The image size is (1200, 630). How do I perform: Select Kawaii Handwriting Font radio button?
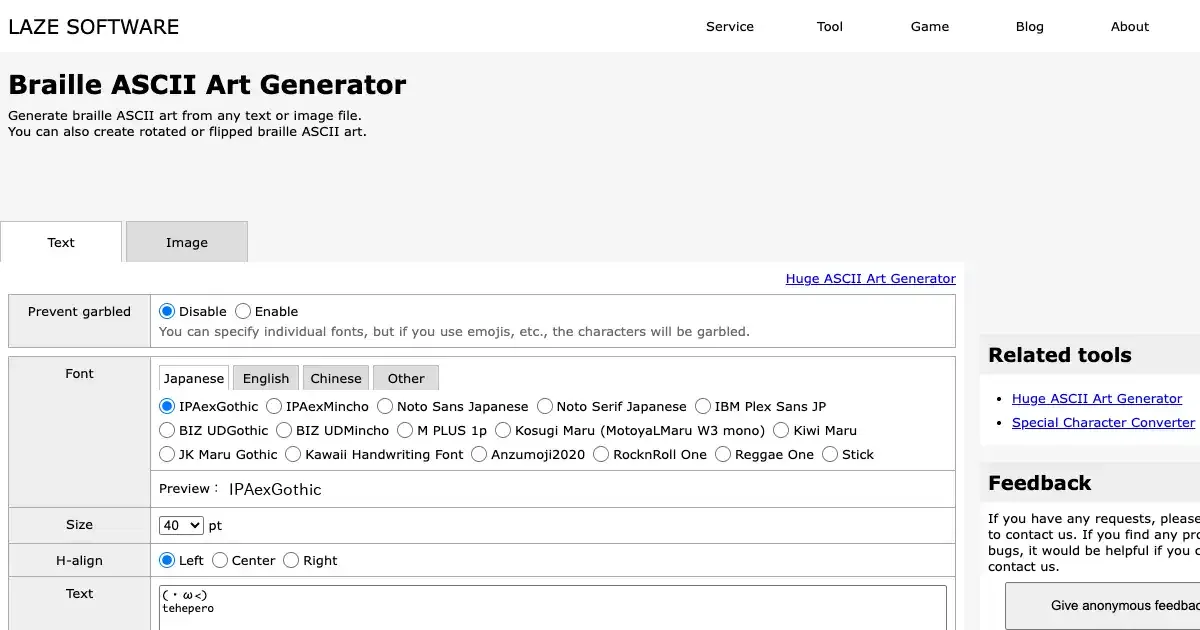pos(294,454)
